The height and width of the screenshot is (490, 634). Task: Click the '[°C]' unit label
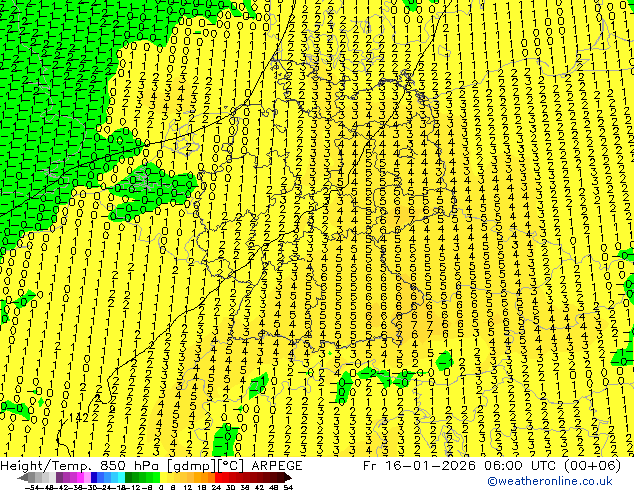point(230,466)
